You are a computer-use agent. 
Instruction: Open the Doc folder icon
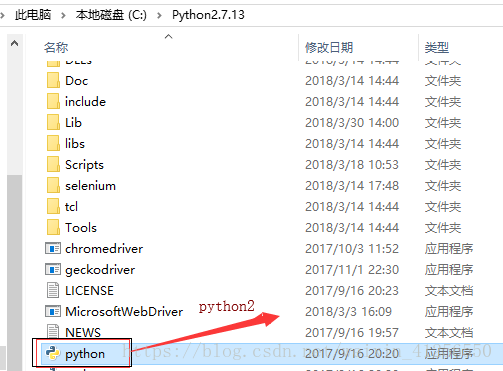[x=53, y=81]
